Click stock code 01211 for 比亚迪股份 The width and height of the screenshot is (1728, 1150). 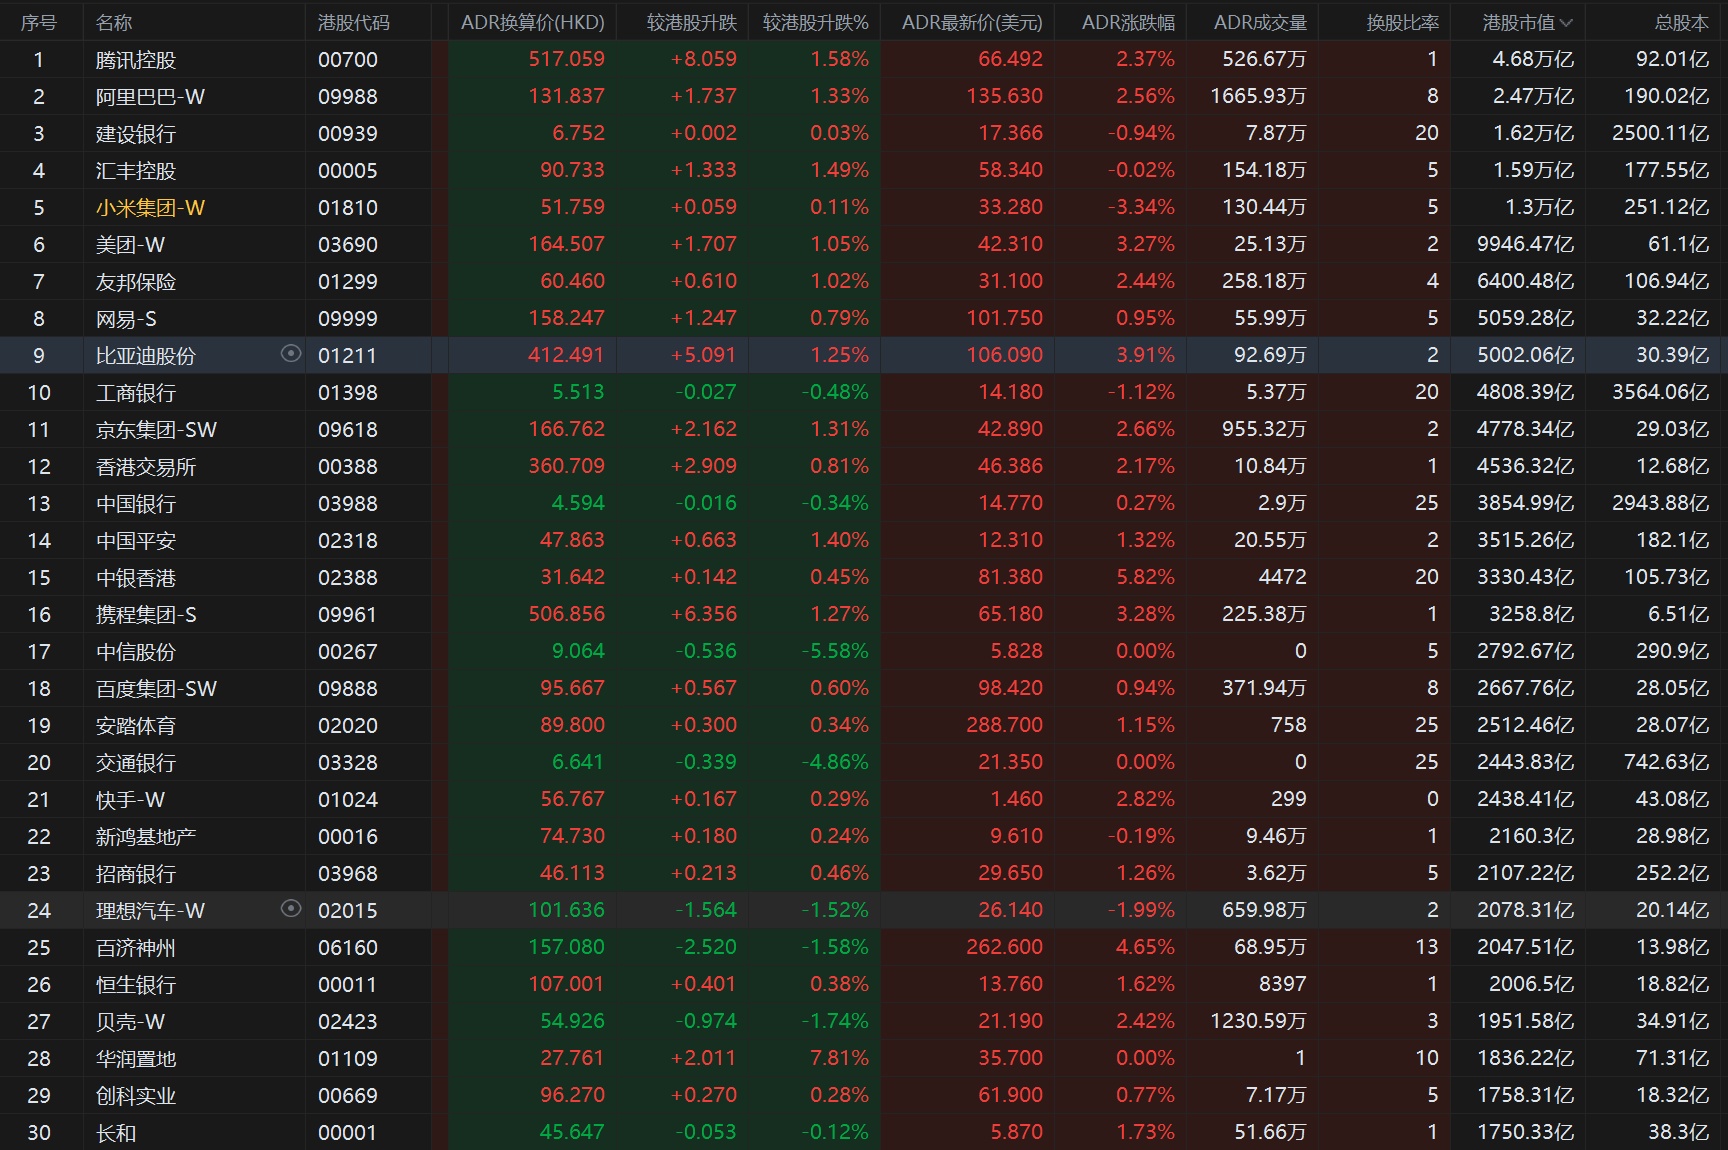[348, 356]
